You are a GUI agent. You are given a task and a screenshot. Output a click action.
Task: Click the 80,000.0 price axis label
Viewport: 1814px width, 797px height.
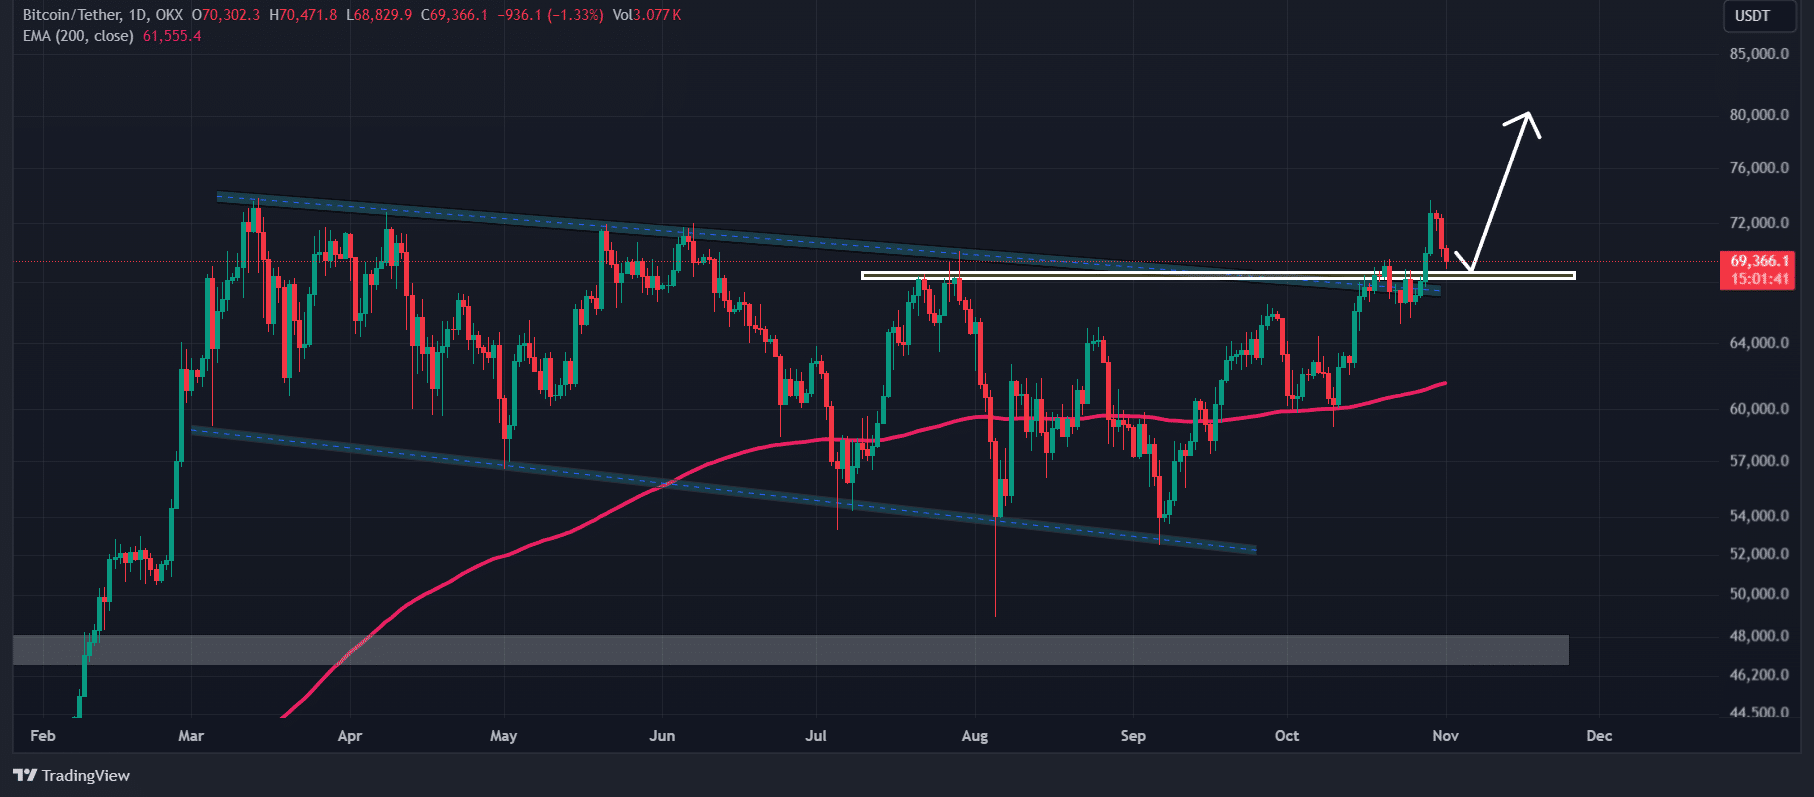pos(1759,115)
